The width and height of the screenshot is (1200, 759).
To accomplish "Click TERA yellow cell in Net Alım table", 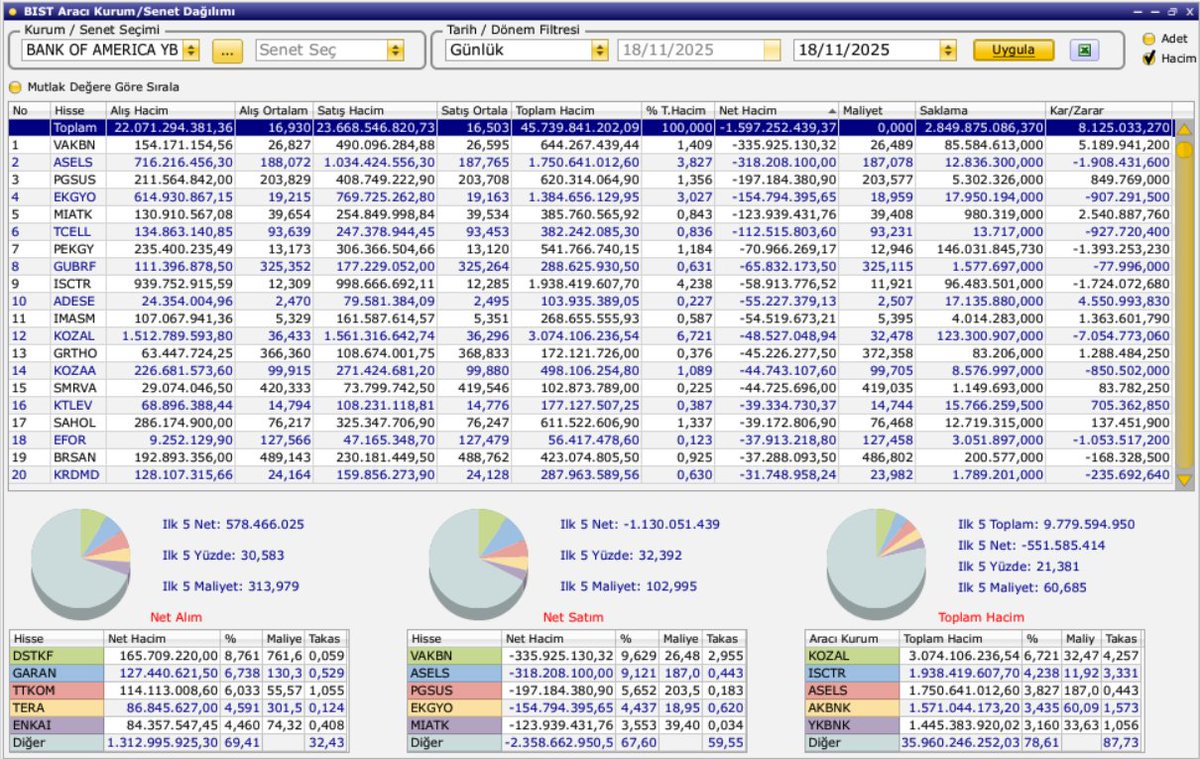I will point(56,707).
